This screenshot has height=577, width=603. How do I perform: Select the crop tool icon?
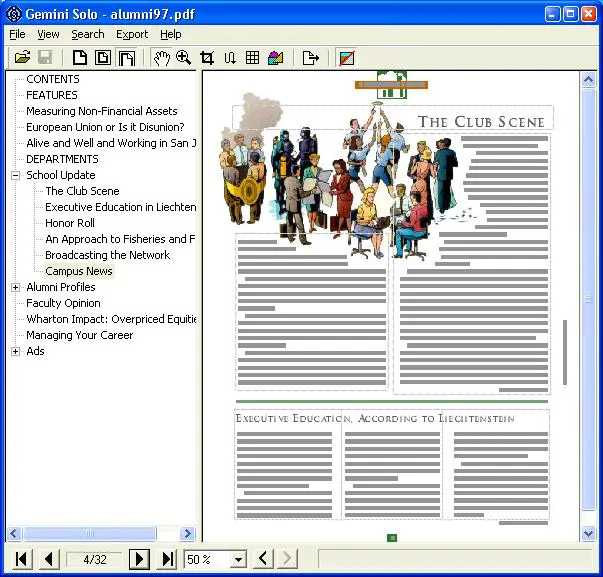(x=207, y=58)
